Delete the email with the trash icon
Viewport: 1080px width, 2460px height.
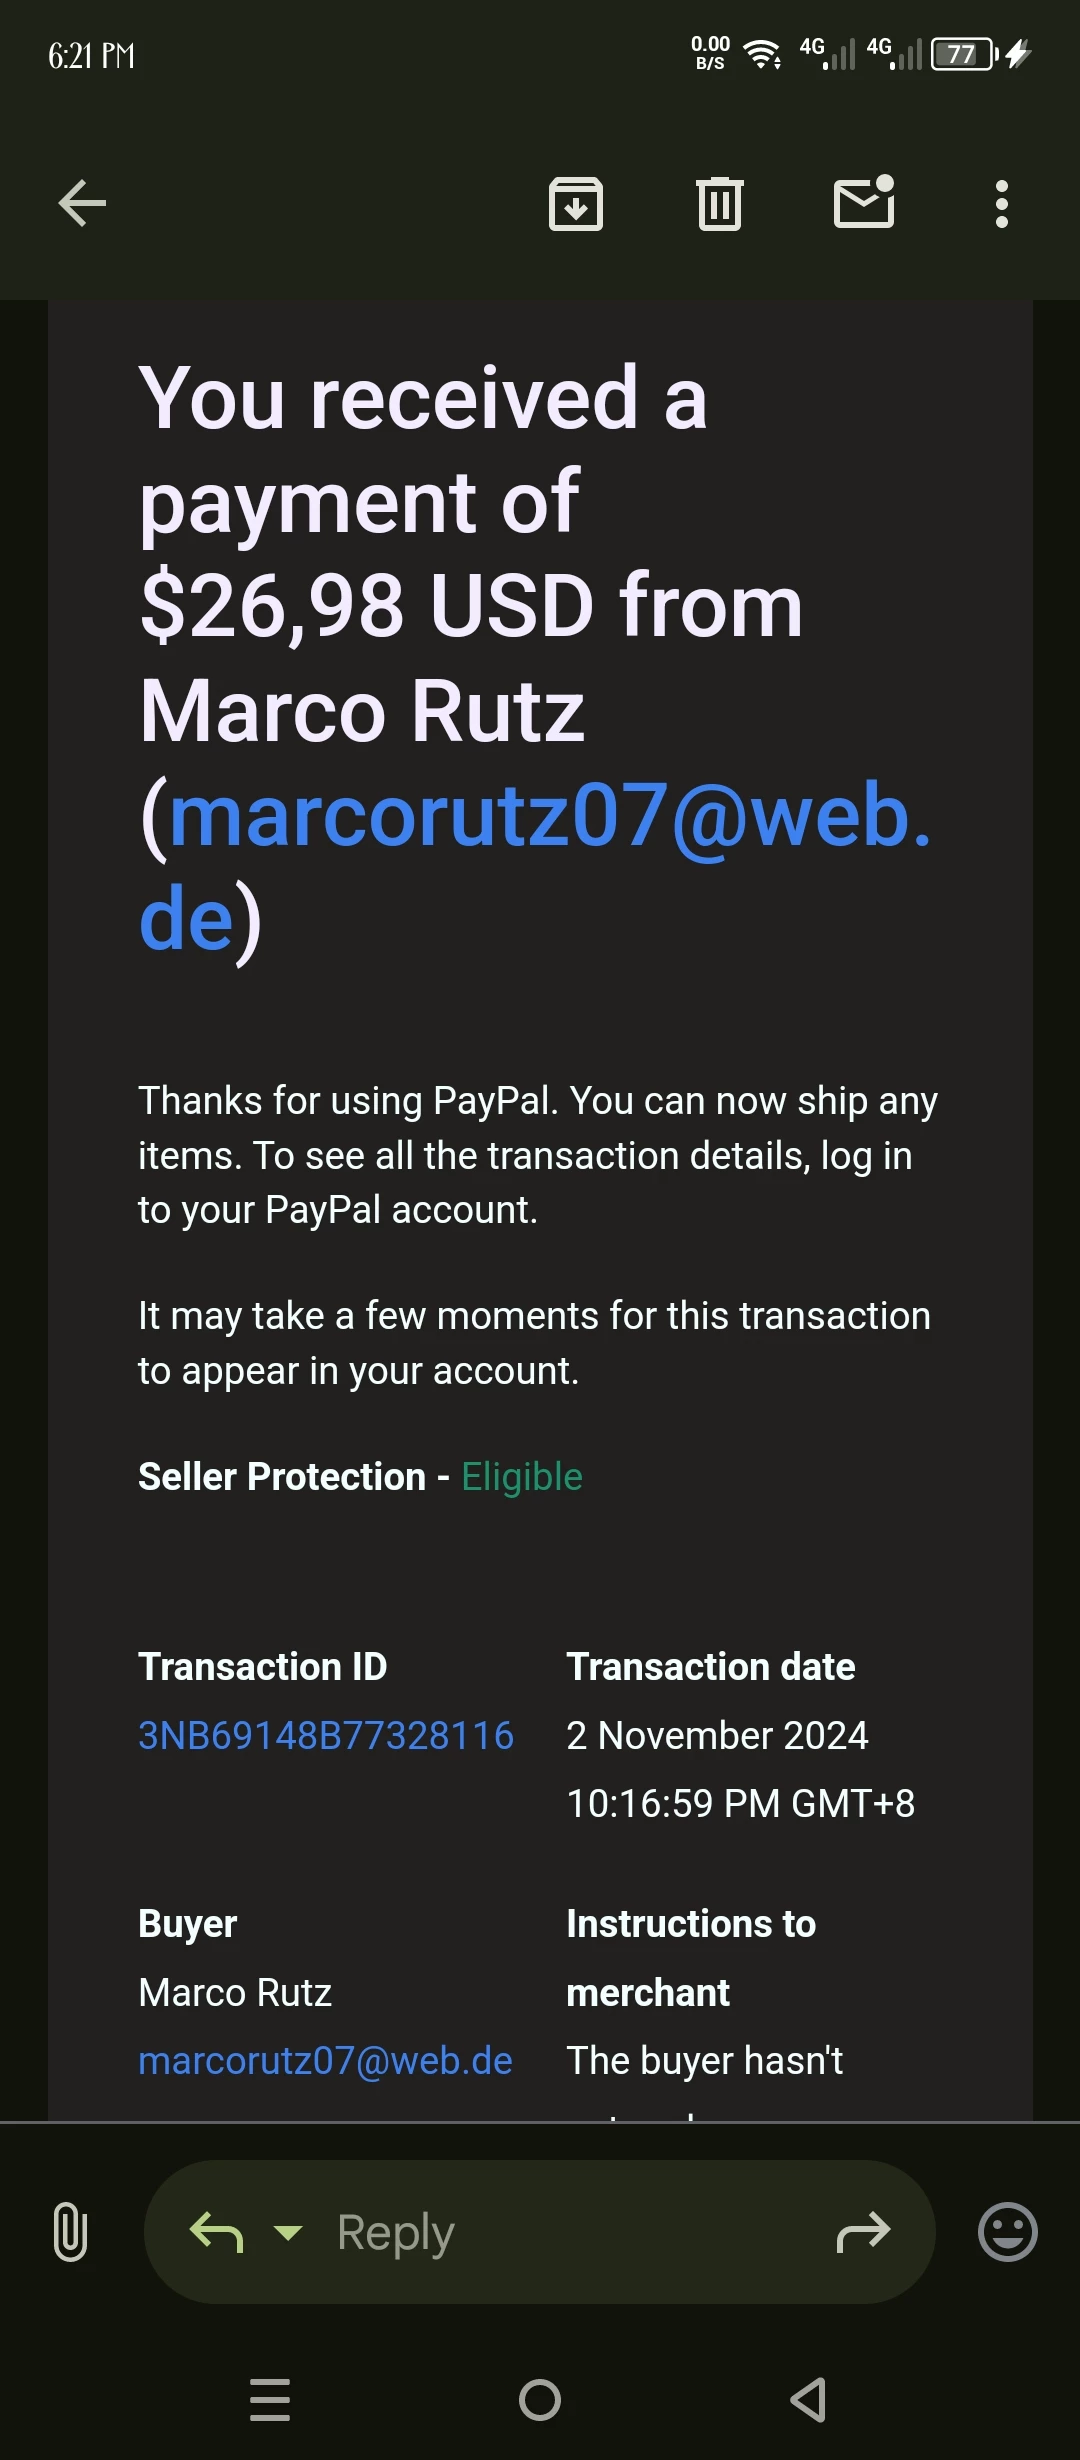720,204
